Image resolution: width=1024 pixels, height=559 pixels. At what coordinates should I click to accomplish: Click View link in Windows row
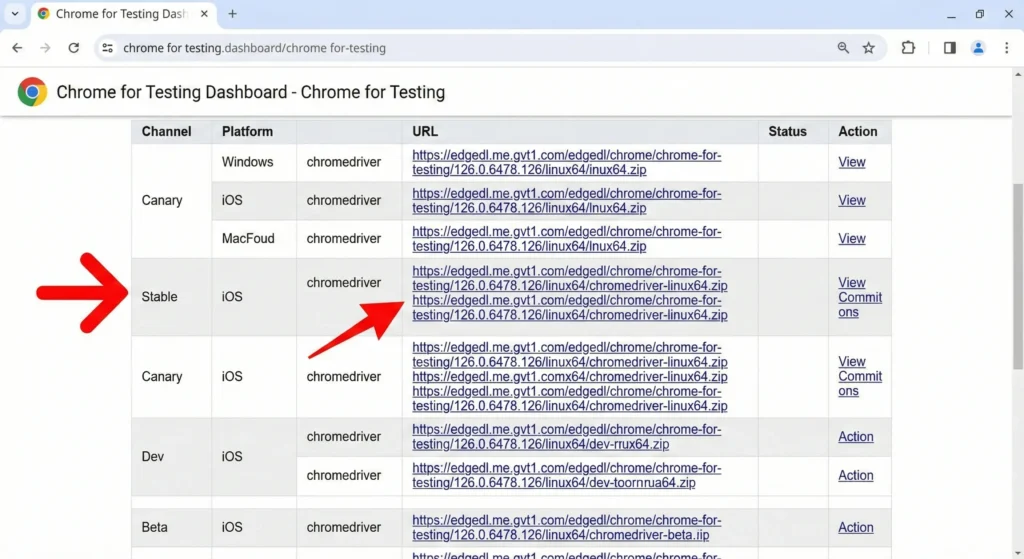tap(852, 162)
